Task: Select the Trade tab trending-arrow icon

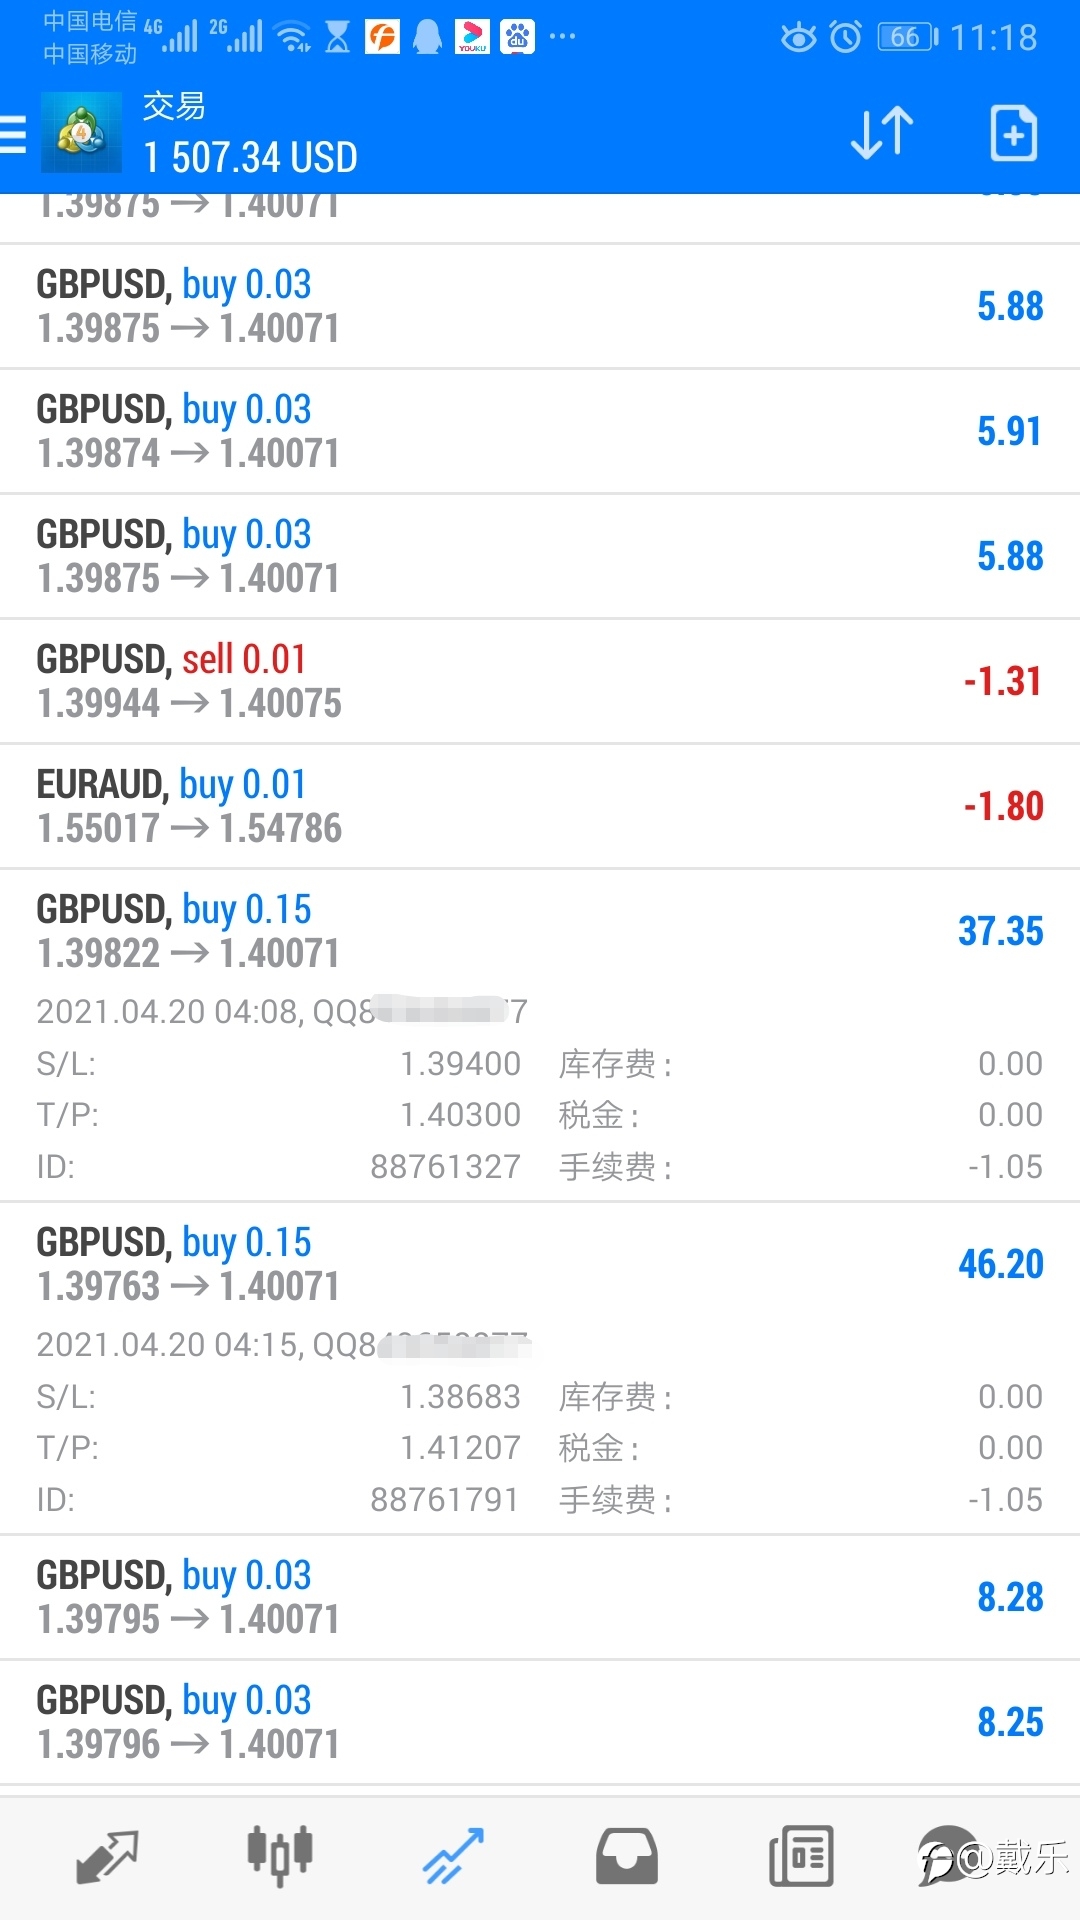Action: pyautogui.click(x=453, y=1857)
